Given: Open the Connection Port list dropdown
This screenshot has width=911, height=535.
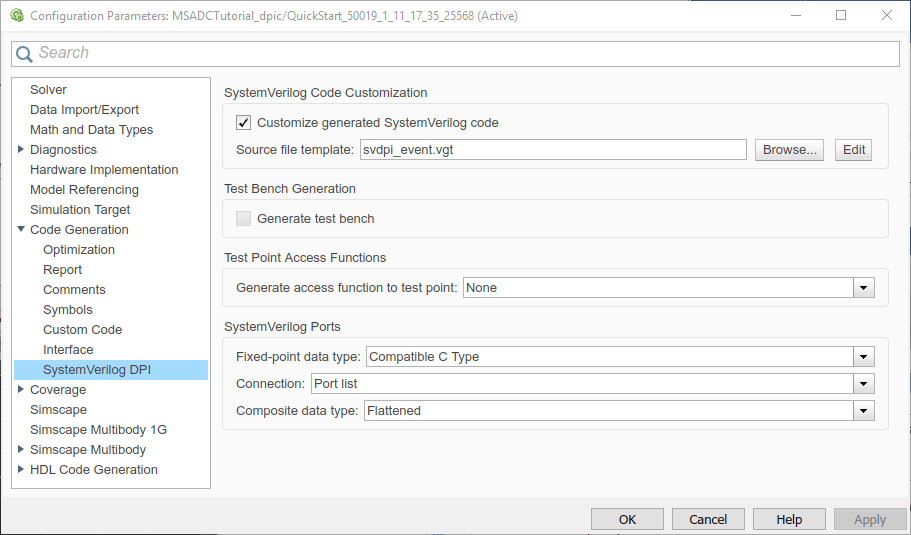Looking at the screenshot, I should tap(864, 384).
